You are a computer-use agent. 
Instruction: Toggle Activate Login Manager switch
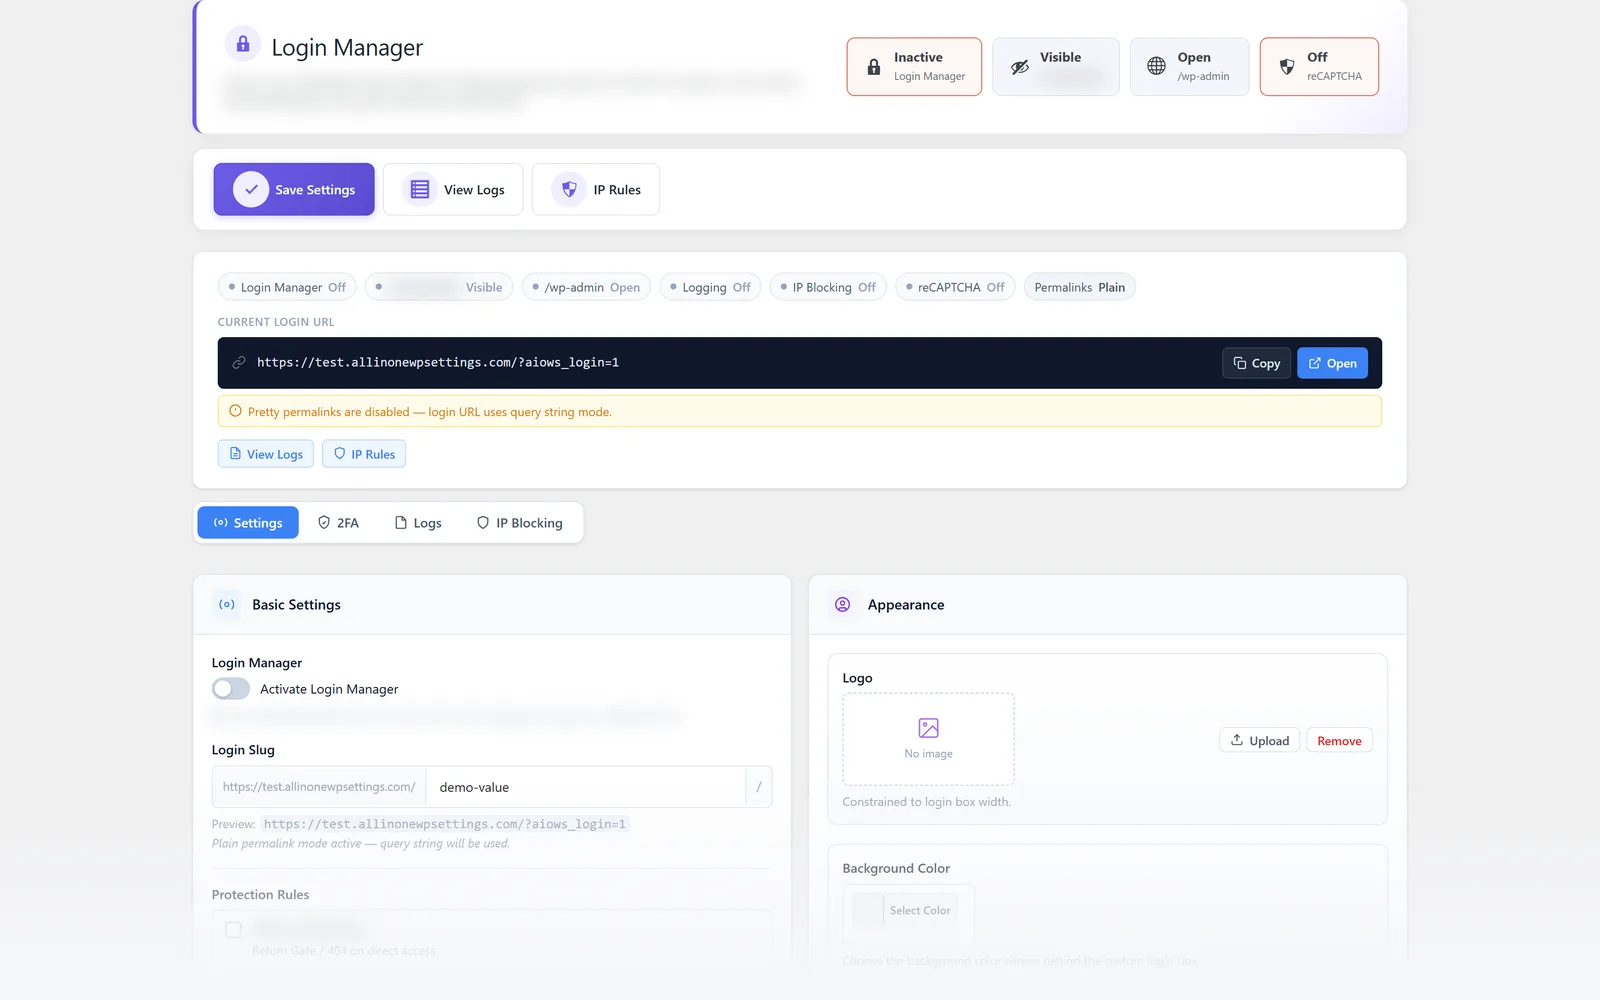(x=231, y=689)
